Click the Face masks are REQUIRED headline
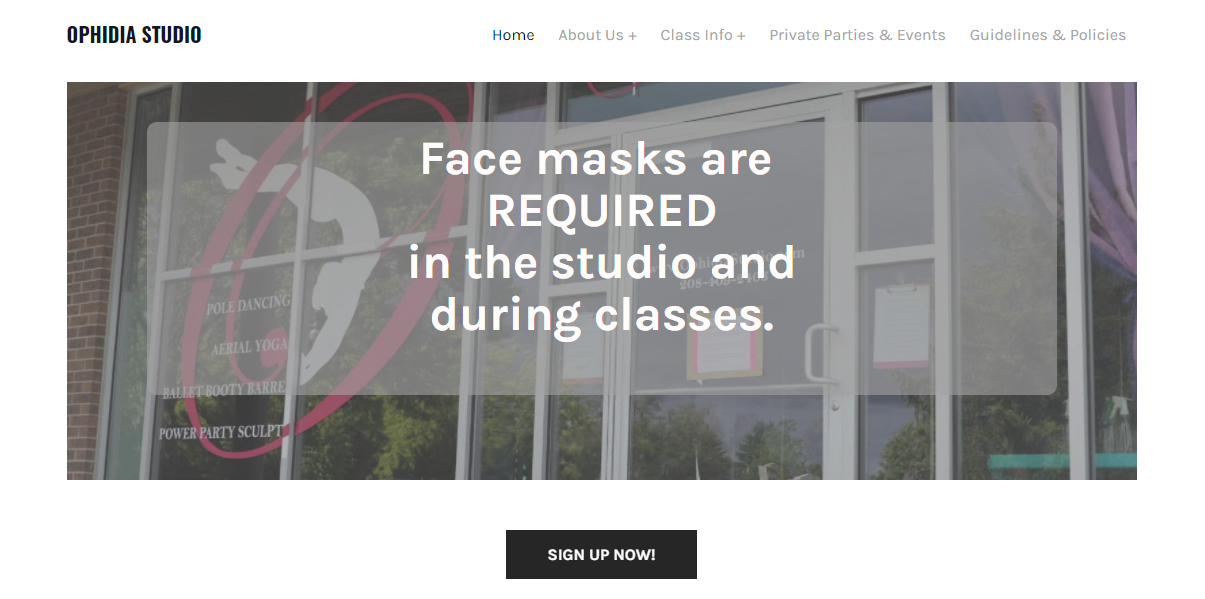The height and width of the screenshot is (599, 1205). point(601,237)
